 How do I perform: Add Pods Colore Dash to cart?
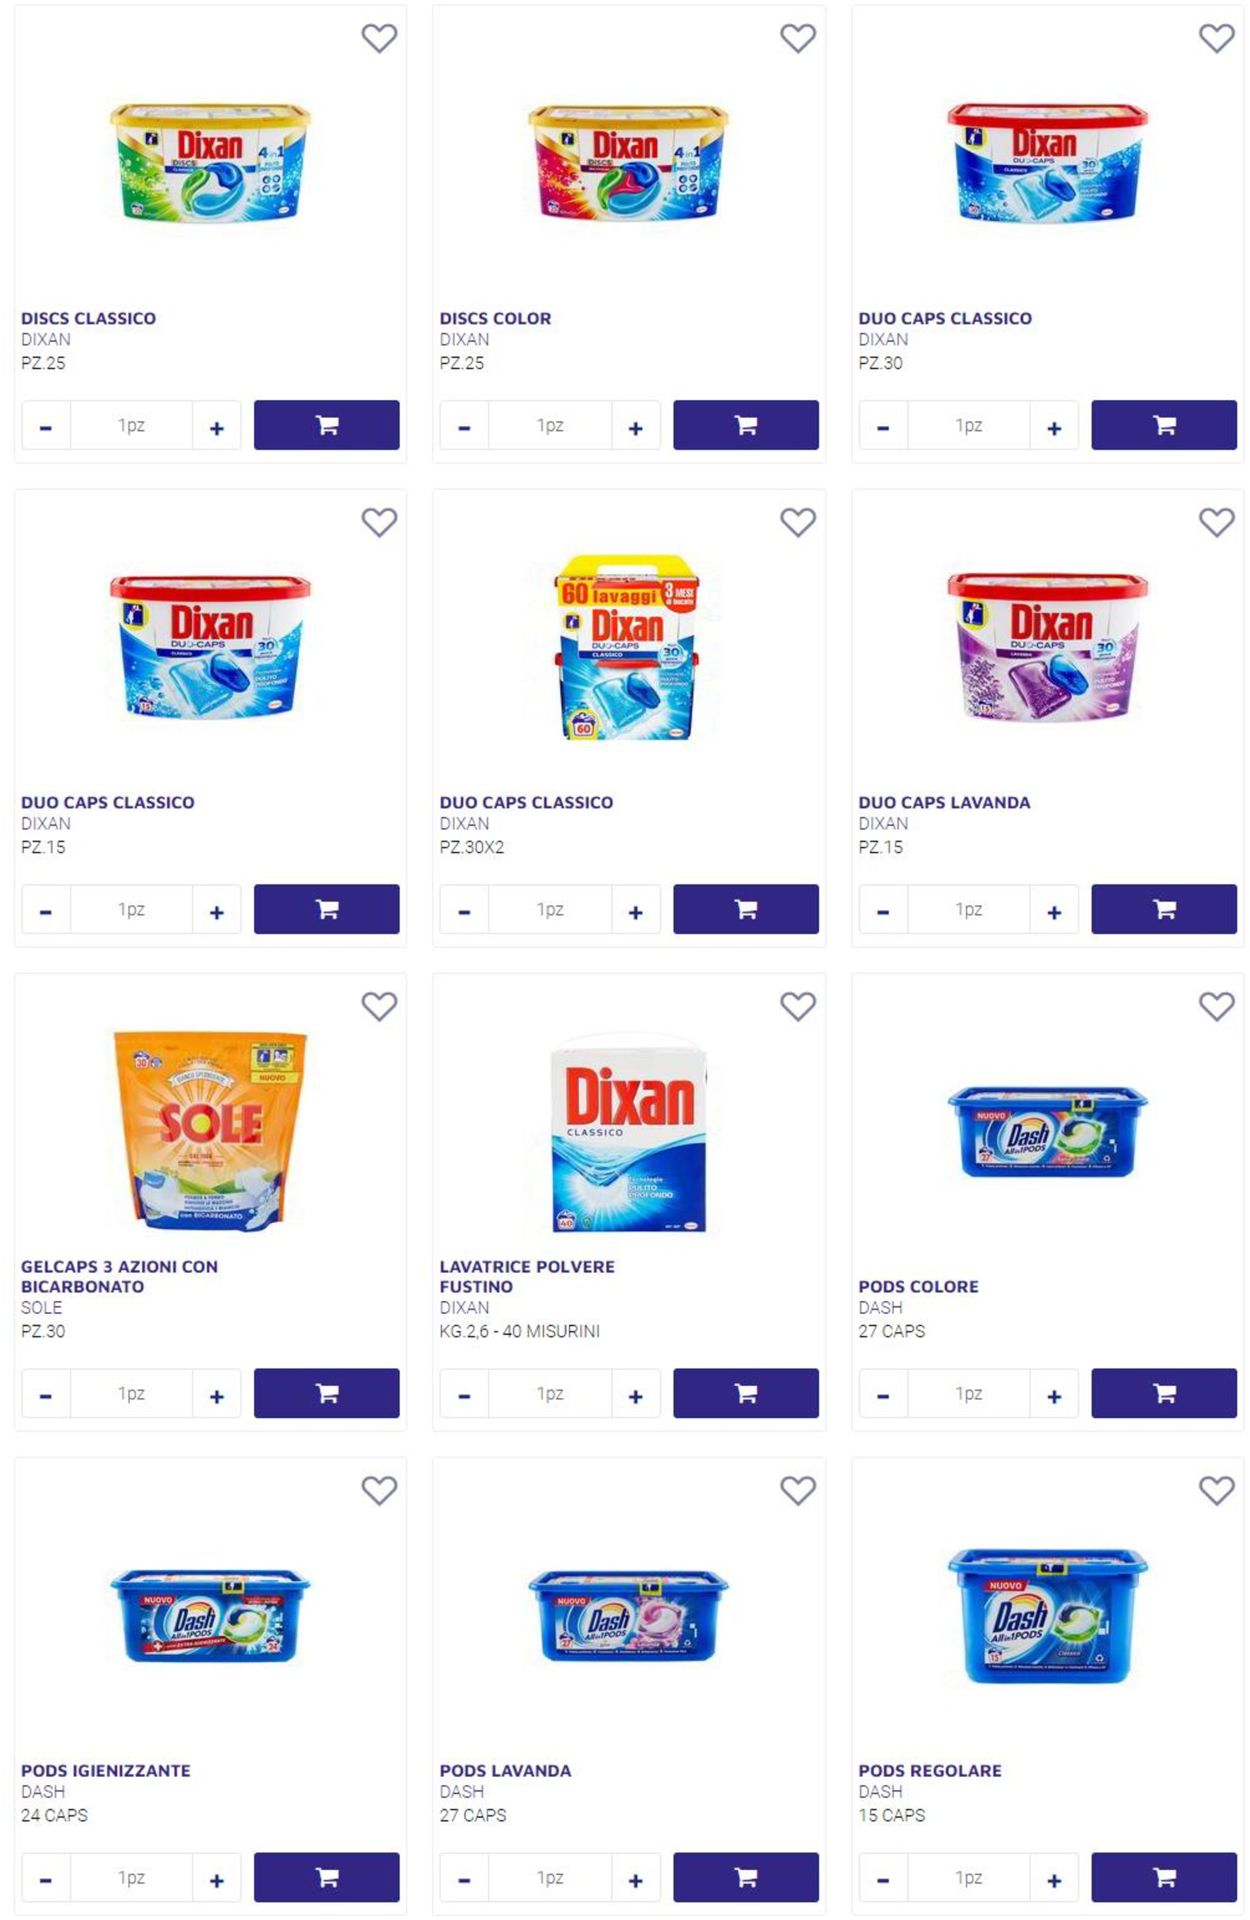pyautogui.click(x=1164, y=1393)
